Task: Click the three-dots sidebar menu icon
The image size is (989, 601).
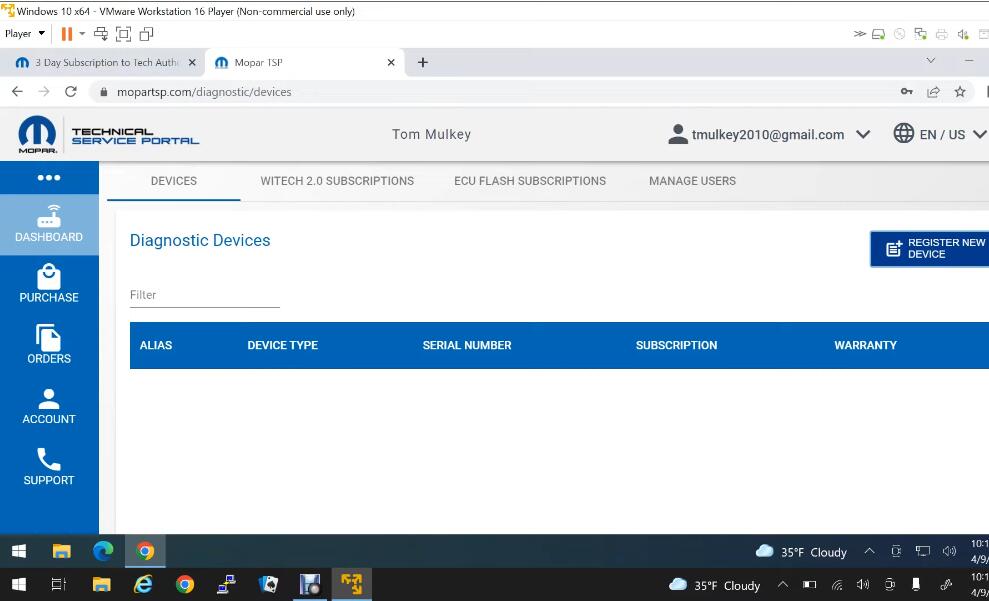Action: pos(49,178)
